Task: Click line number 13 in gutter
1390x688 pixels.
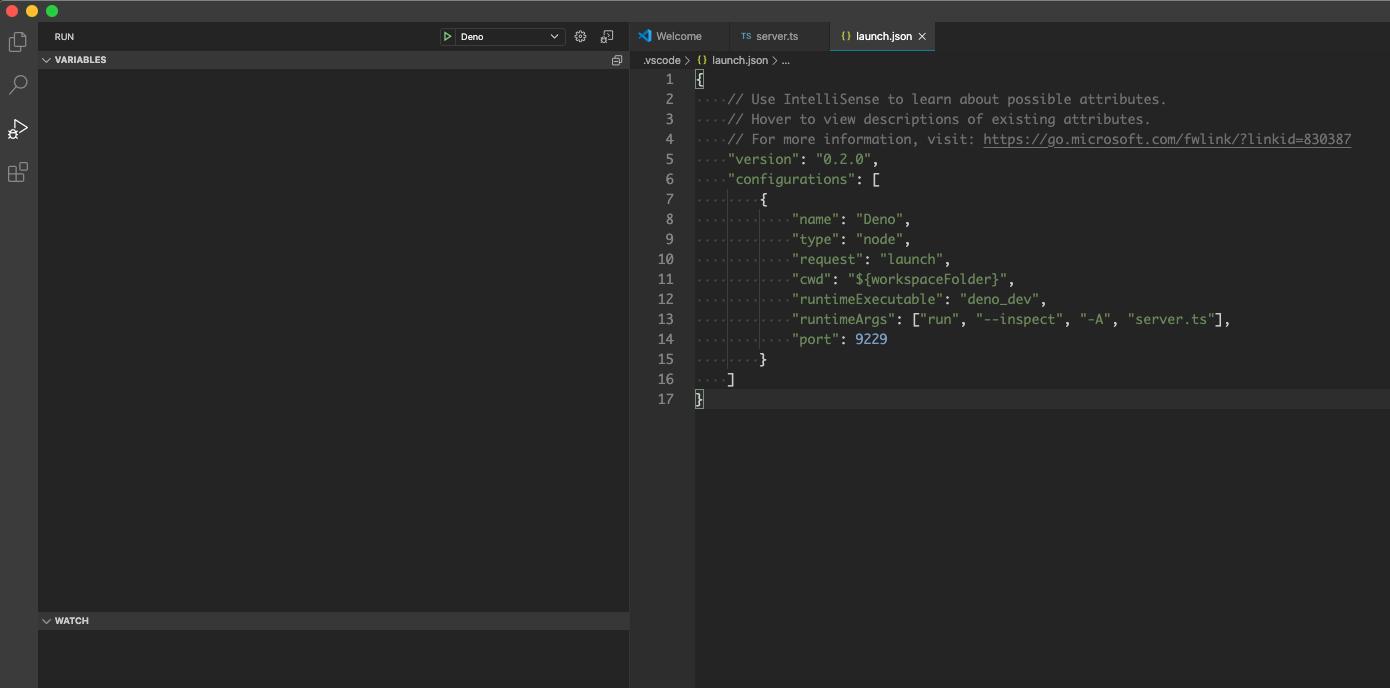Action: click(665, 319)
